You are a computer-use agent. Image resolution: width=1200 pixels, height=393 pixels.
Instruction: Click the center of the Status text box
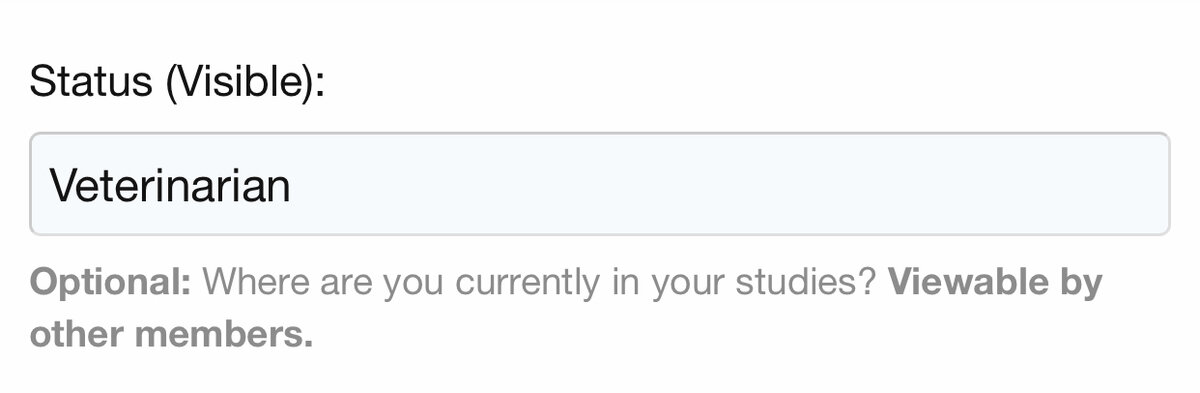pyautogui.click(x=599, y=184)
